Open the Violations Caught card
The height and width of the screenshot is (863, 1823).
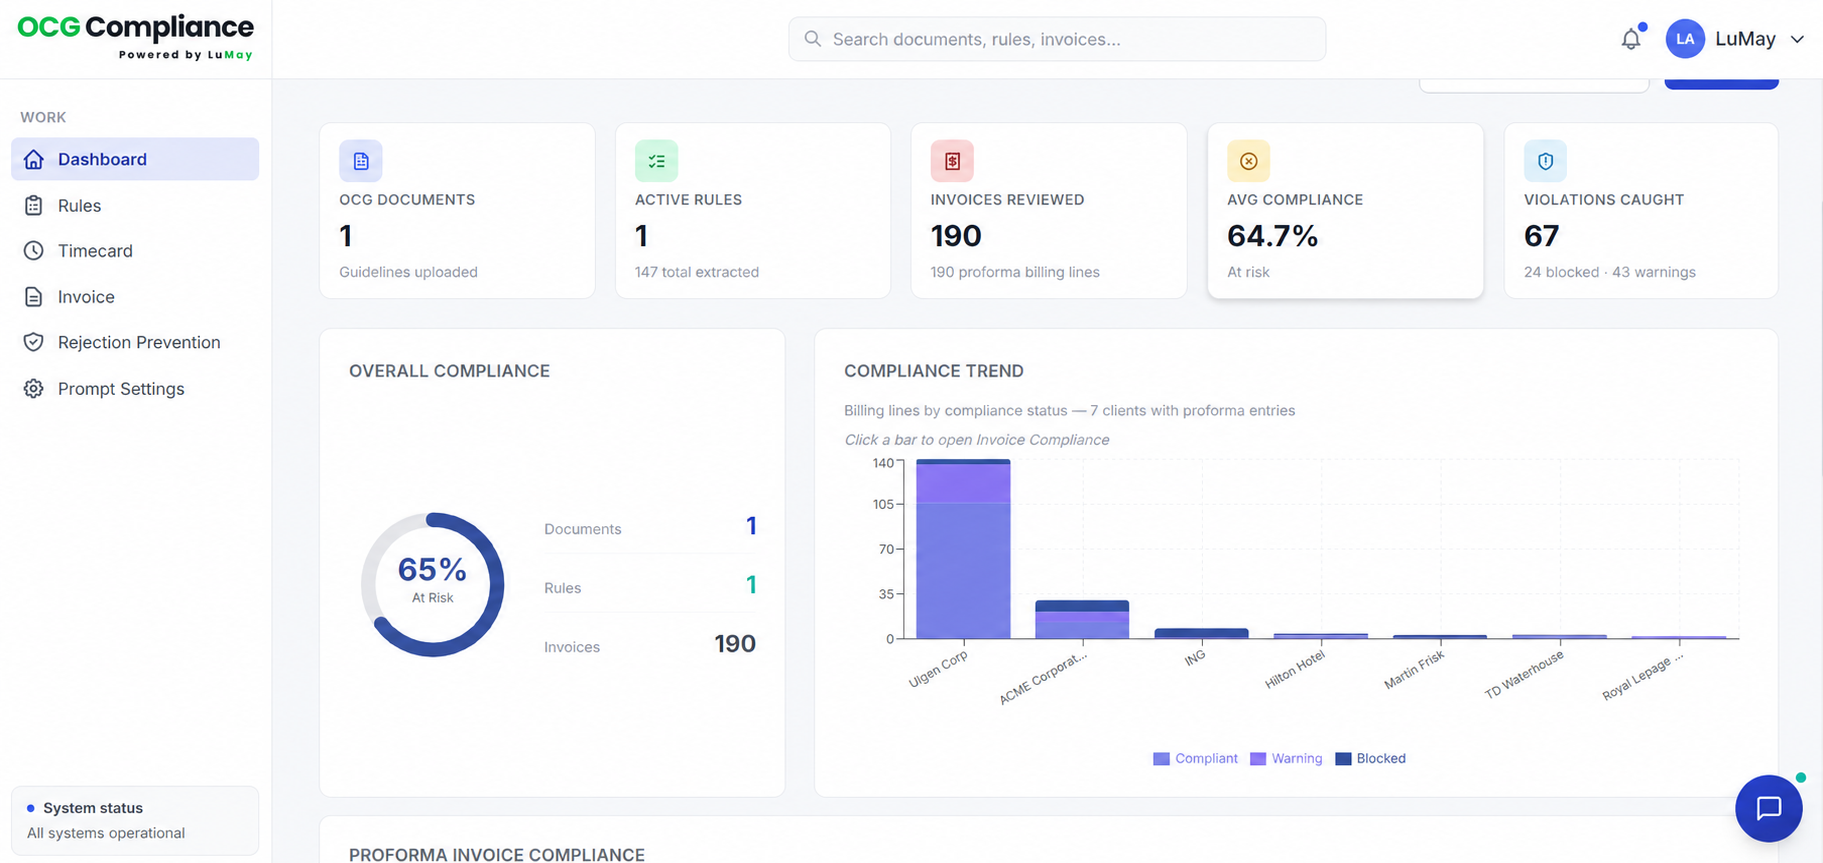[1641, 211]
